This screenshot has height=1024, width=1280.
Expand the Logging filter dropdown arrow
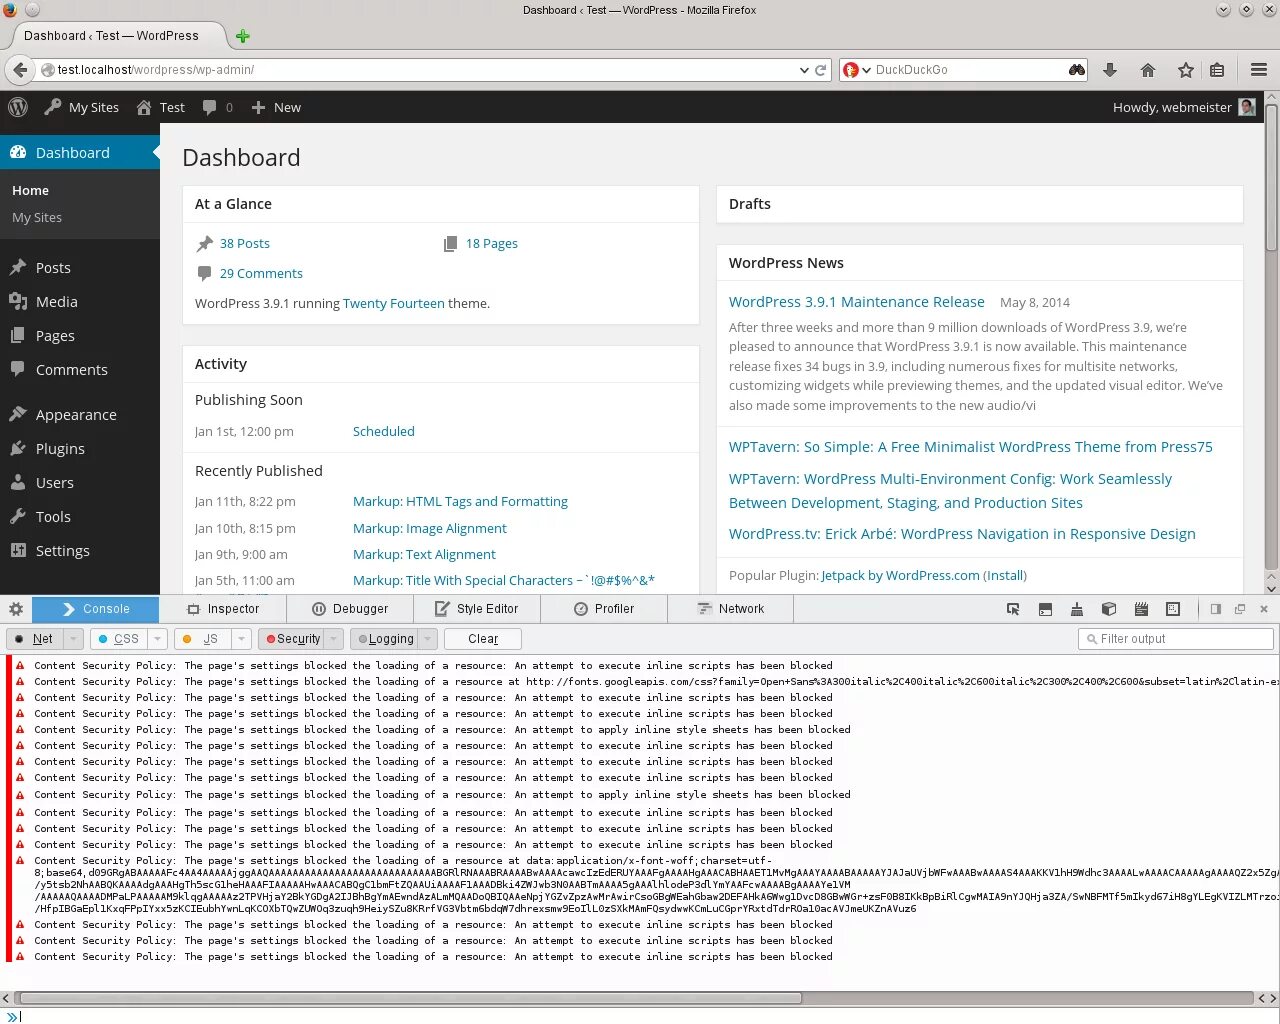click(x=427, y=639)
